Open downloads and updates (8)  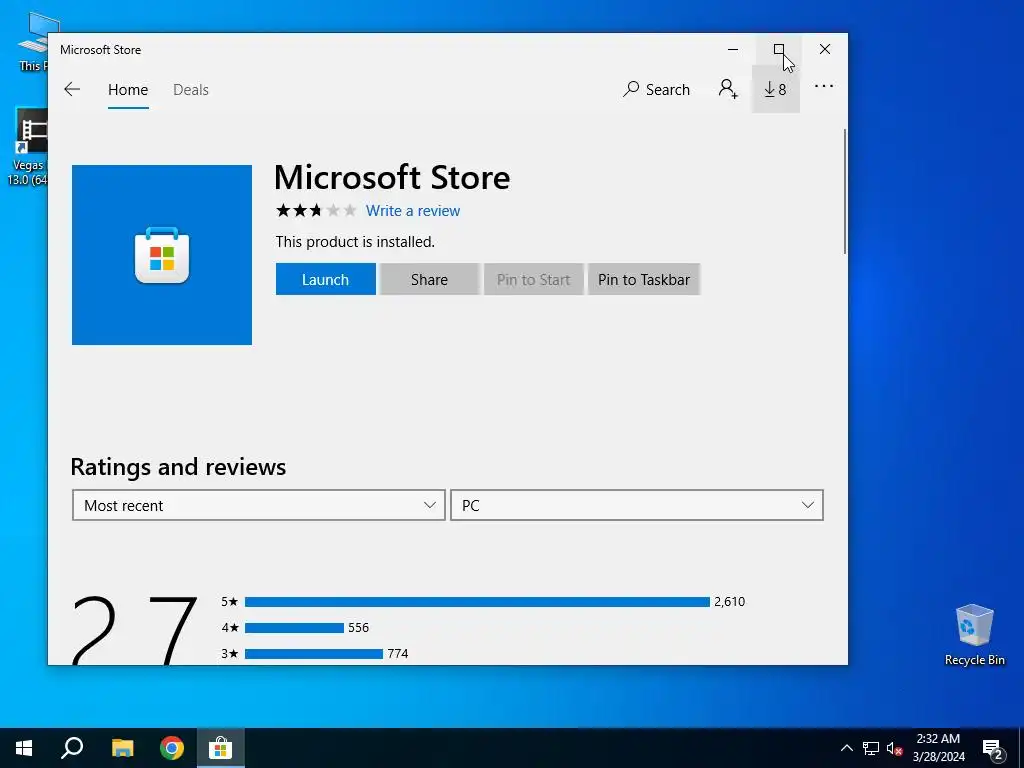[x=775, y=89]
